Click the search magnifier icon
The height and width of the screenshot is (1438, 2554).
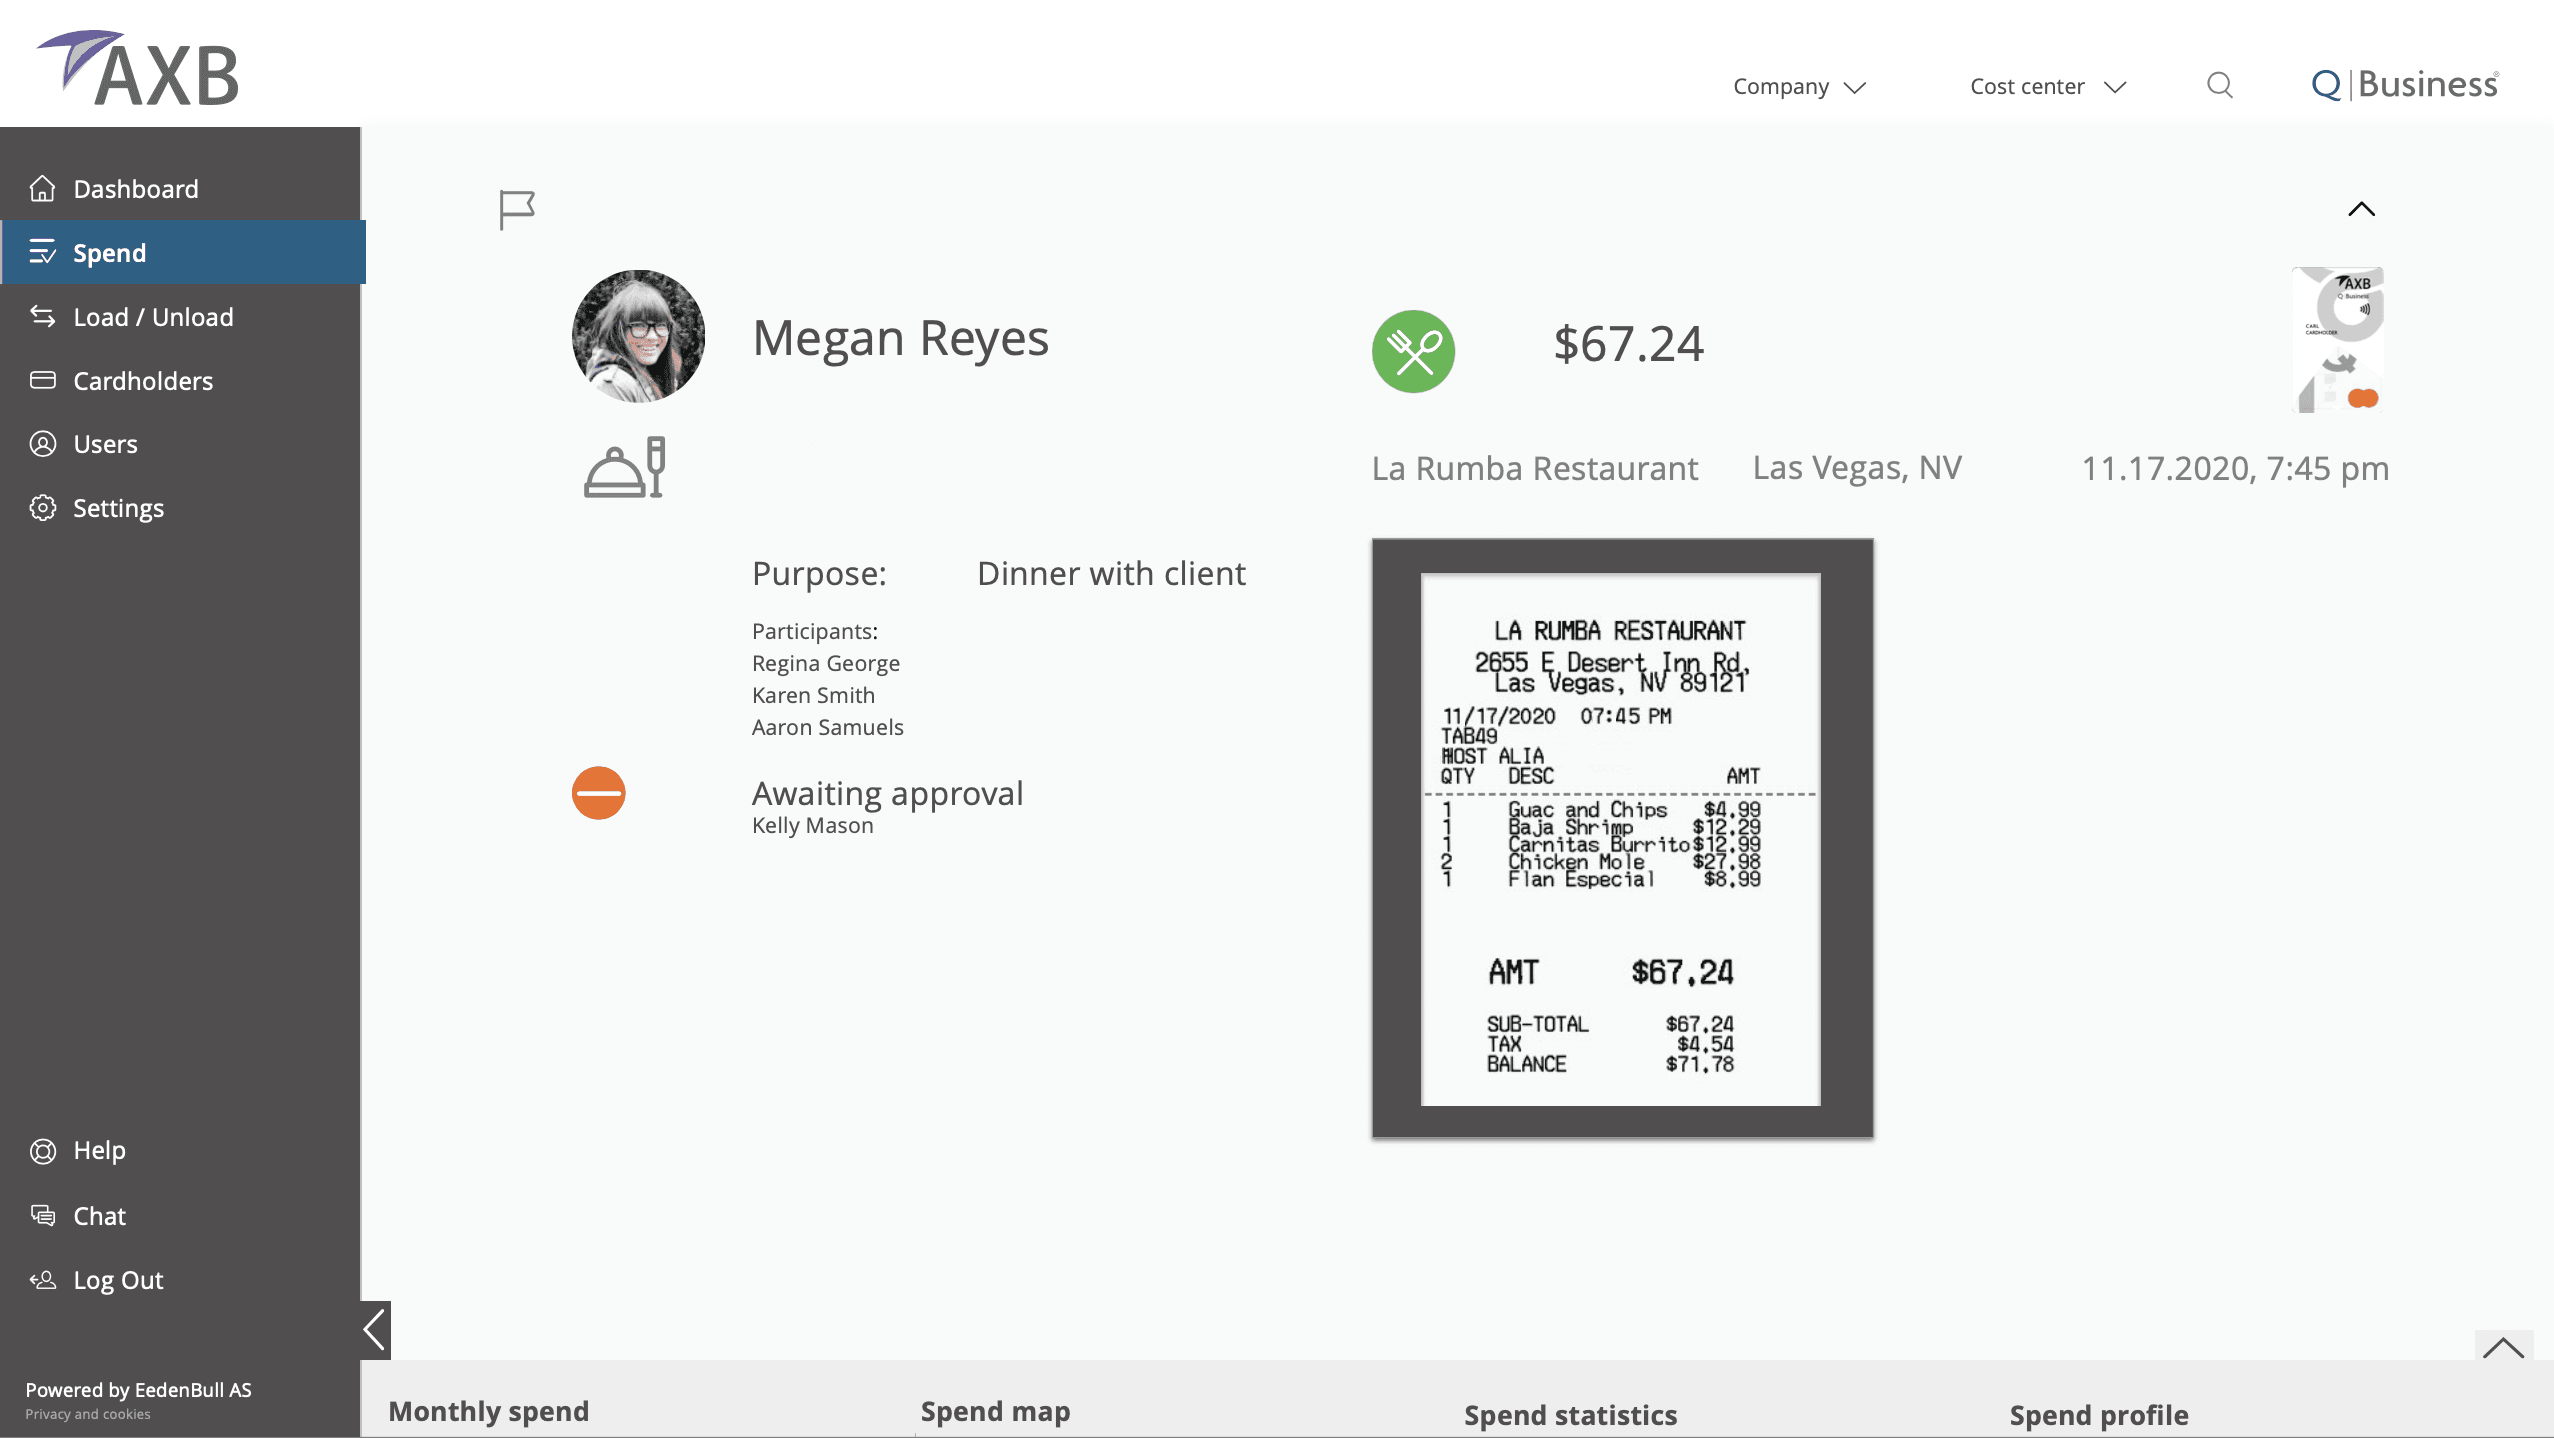[x=2219, y=86]
